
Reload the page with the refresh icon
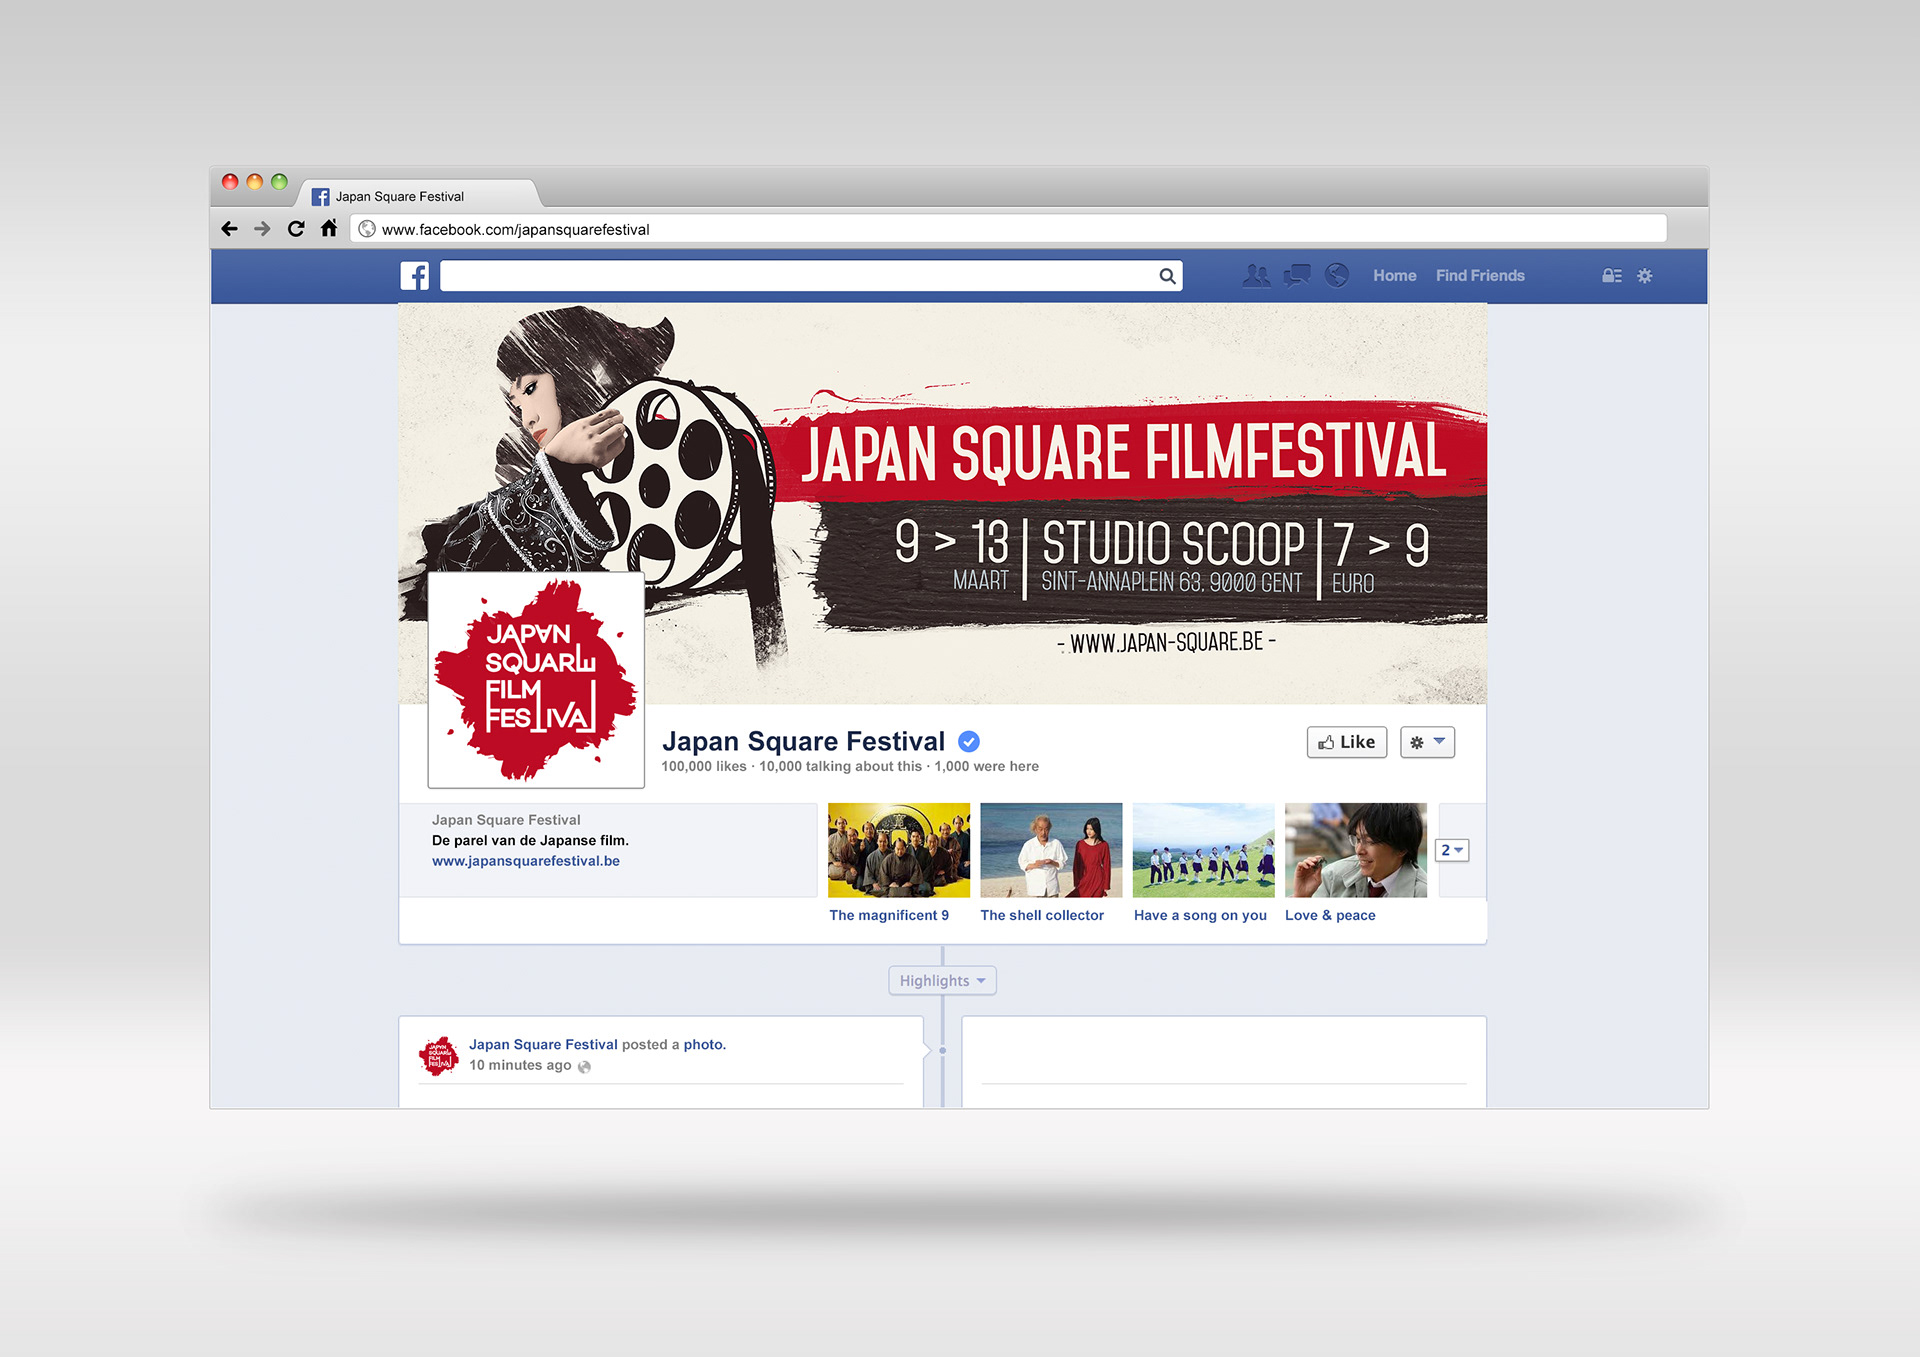tap(296, 229)
